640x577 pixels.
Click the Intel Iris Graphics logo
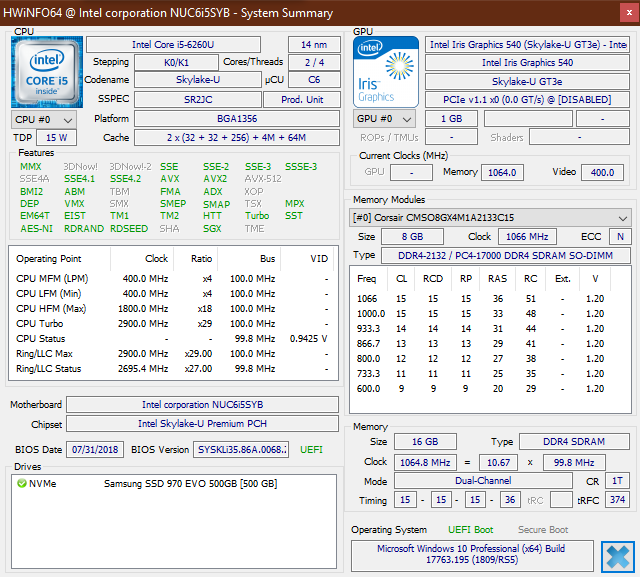pyautogui.click(x=386, y=72)
